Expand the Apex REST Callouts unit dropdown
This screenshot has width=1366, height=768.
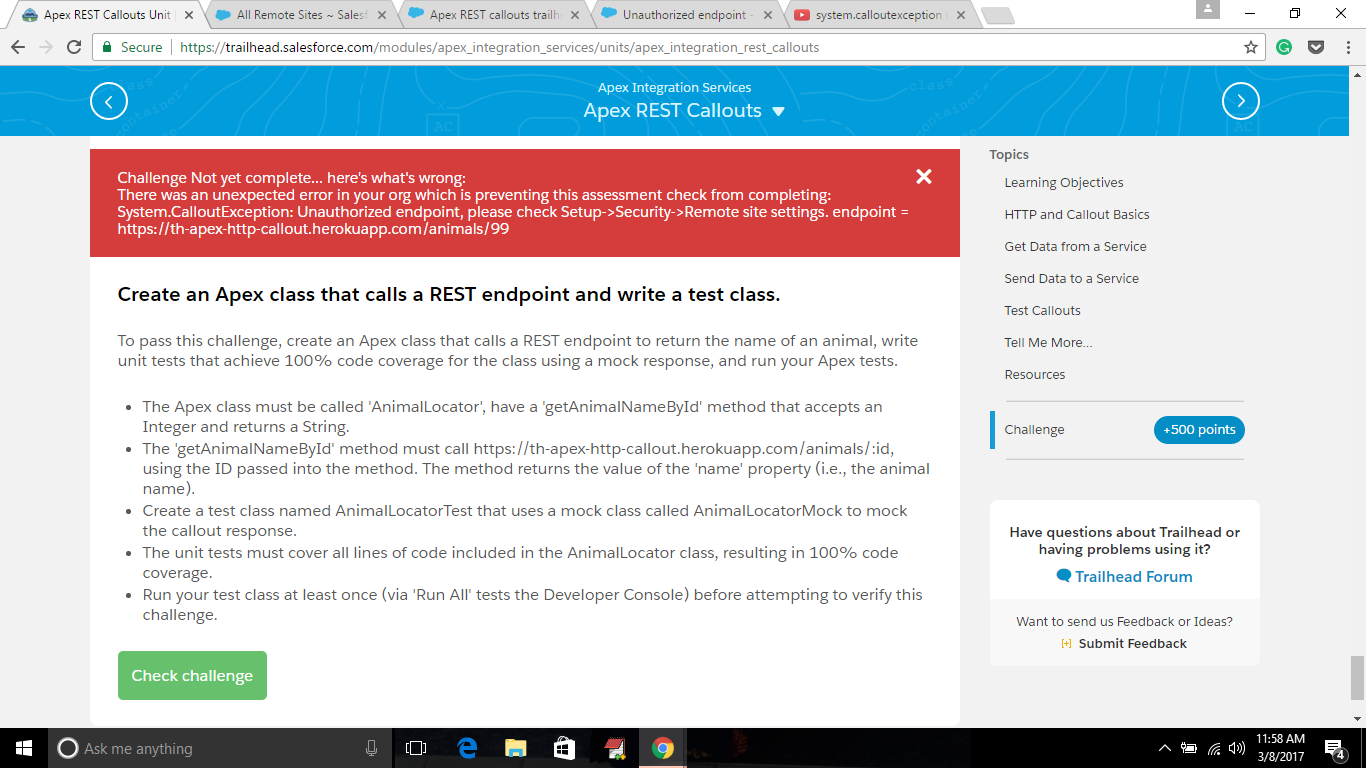[x=779, y=111]
